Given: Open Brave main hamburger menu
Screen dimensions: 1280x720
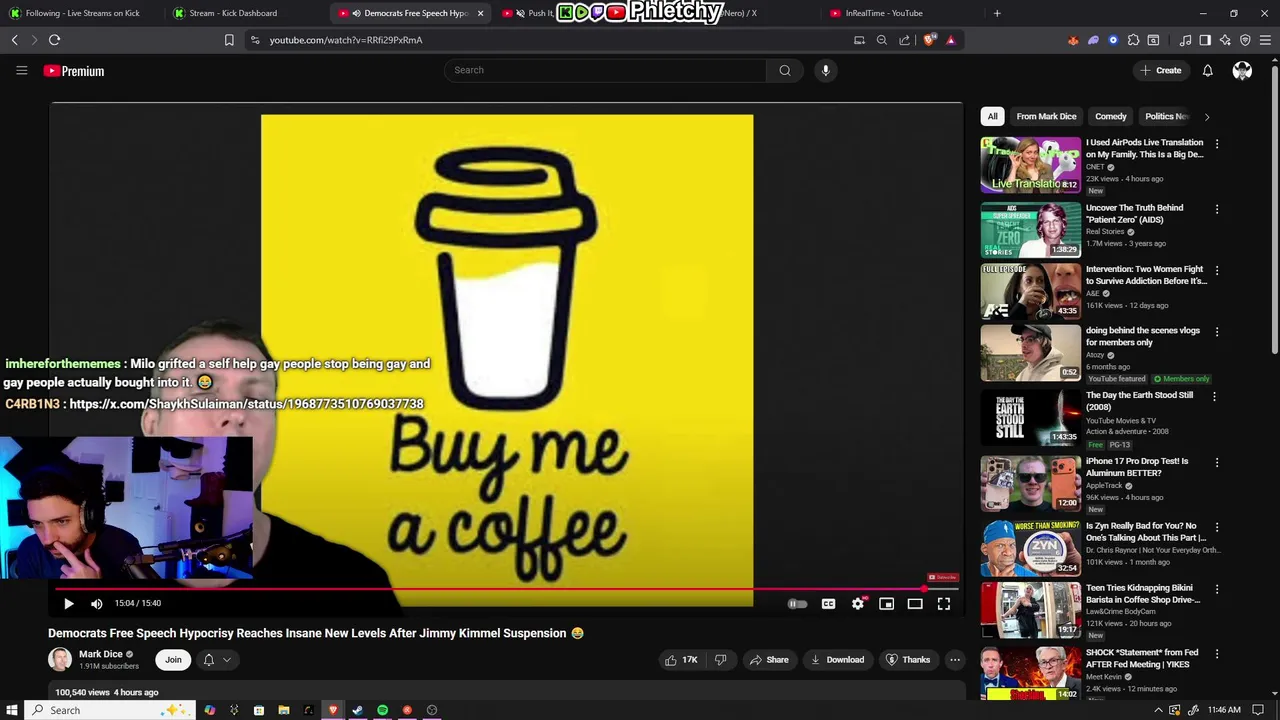Looking at the screenshot, I should click(x=1265, y=40).
